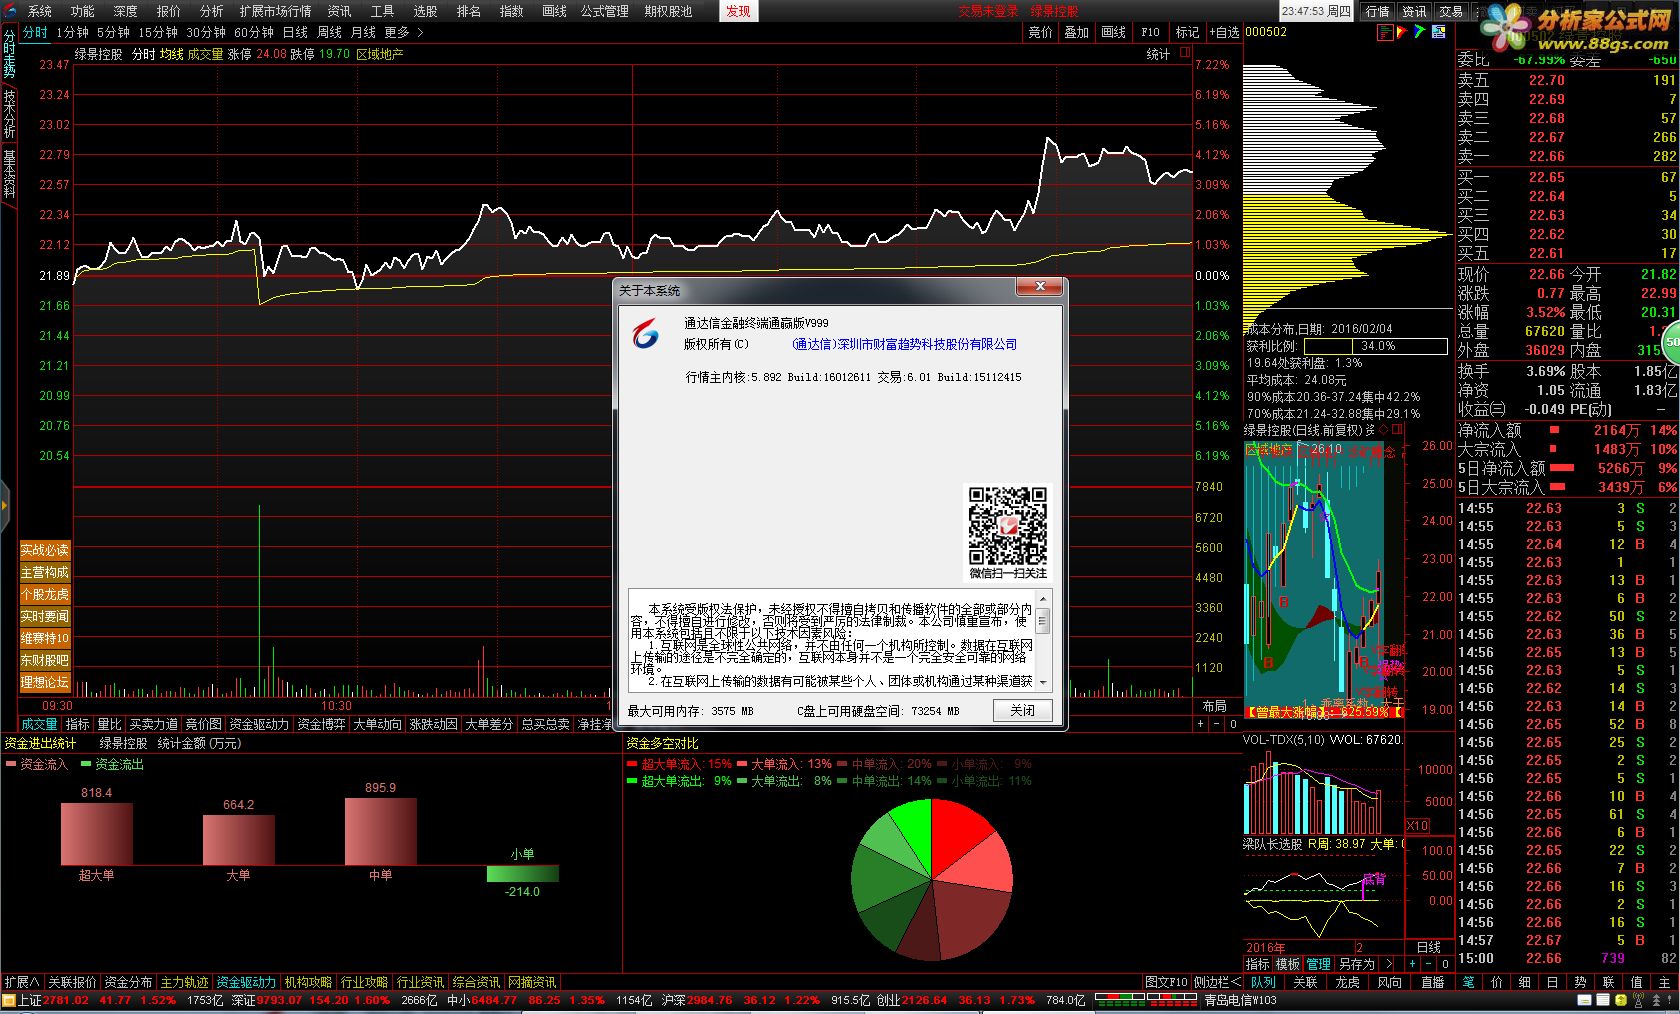Open the 机构攻略 bottom tab
This screenshot has width=1680, height=1014.
click(308, 982)
